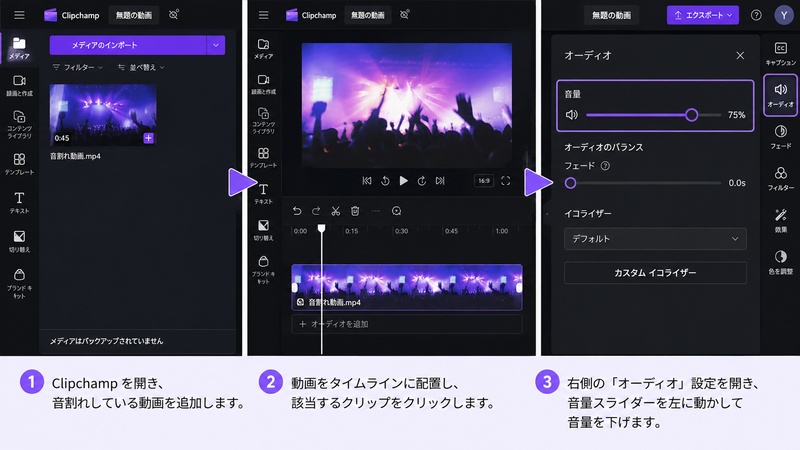Click フェード info question icon

tap(605, 166)
